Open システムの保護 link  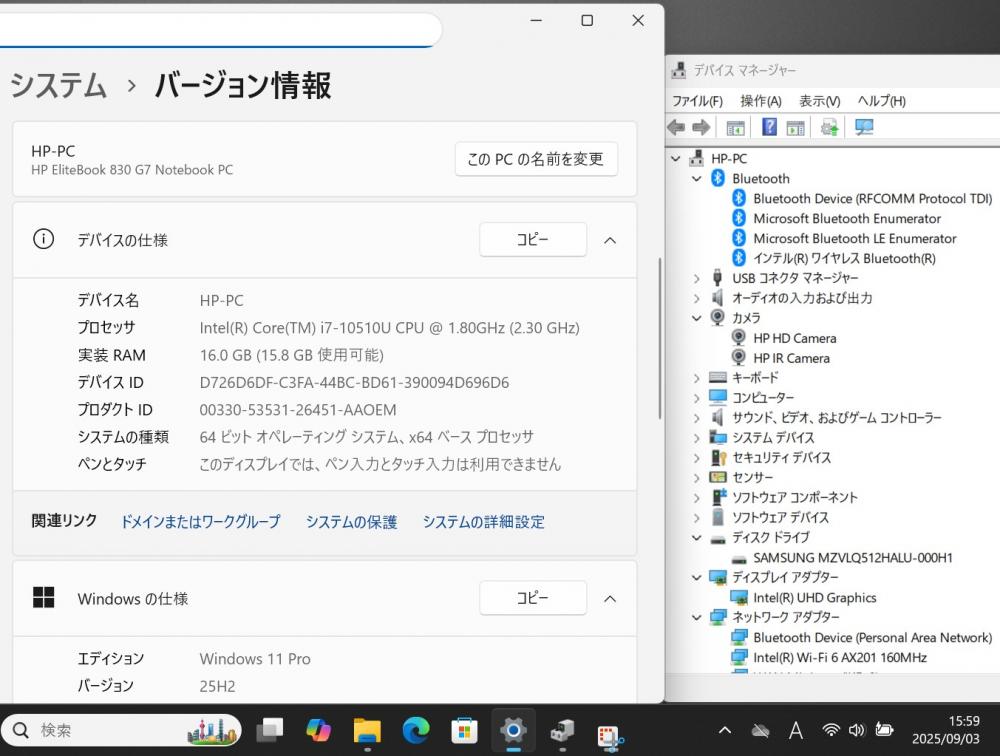click(351, 522)
